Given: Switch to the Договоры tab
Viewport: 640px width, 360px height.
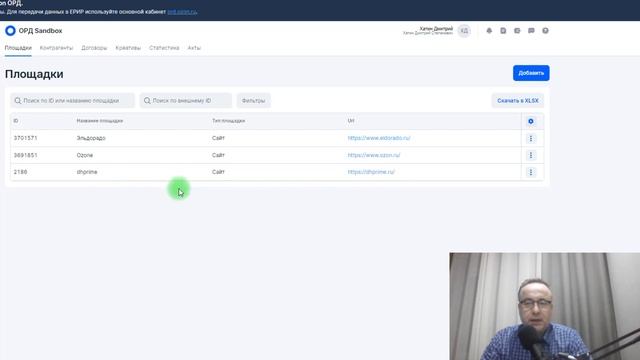Looking at the screenshot, I should [x=94, y=48].
